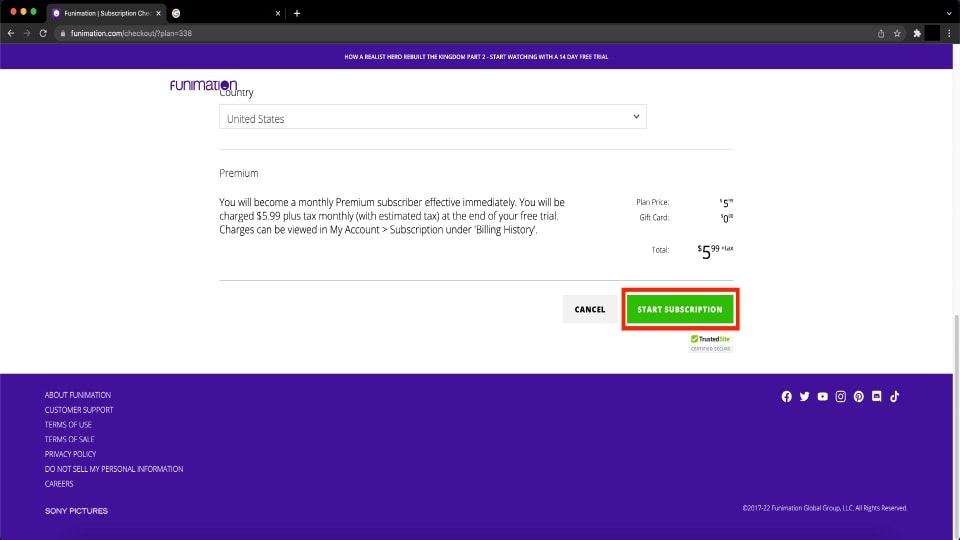The width and height of the screenshot is (960, 540).
Task: Click the Start Subscription button
Action: 680,309
